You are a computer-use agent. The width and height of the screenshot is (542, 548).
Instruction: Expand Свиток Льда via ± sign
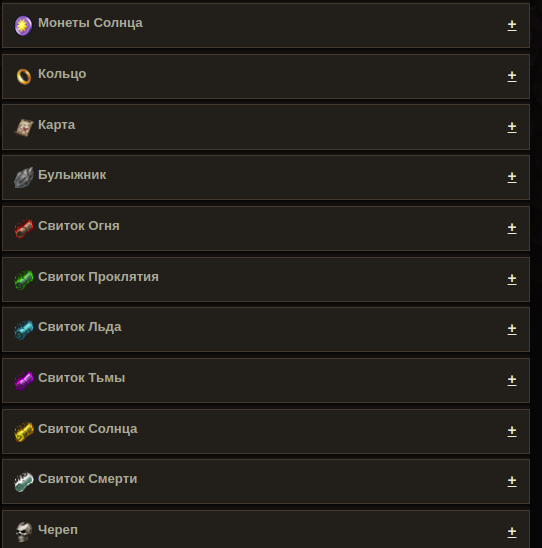(512, 329)
